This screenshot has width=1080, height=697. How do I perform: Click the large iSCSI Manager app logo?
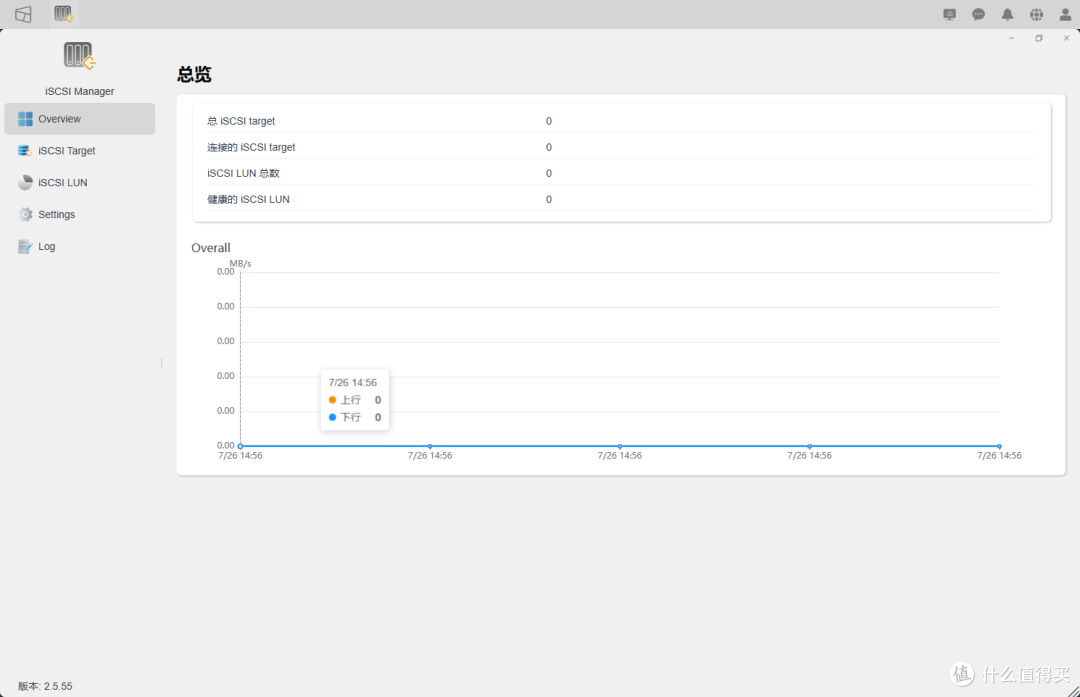pos(79,56)
